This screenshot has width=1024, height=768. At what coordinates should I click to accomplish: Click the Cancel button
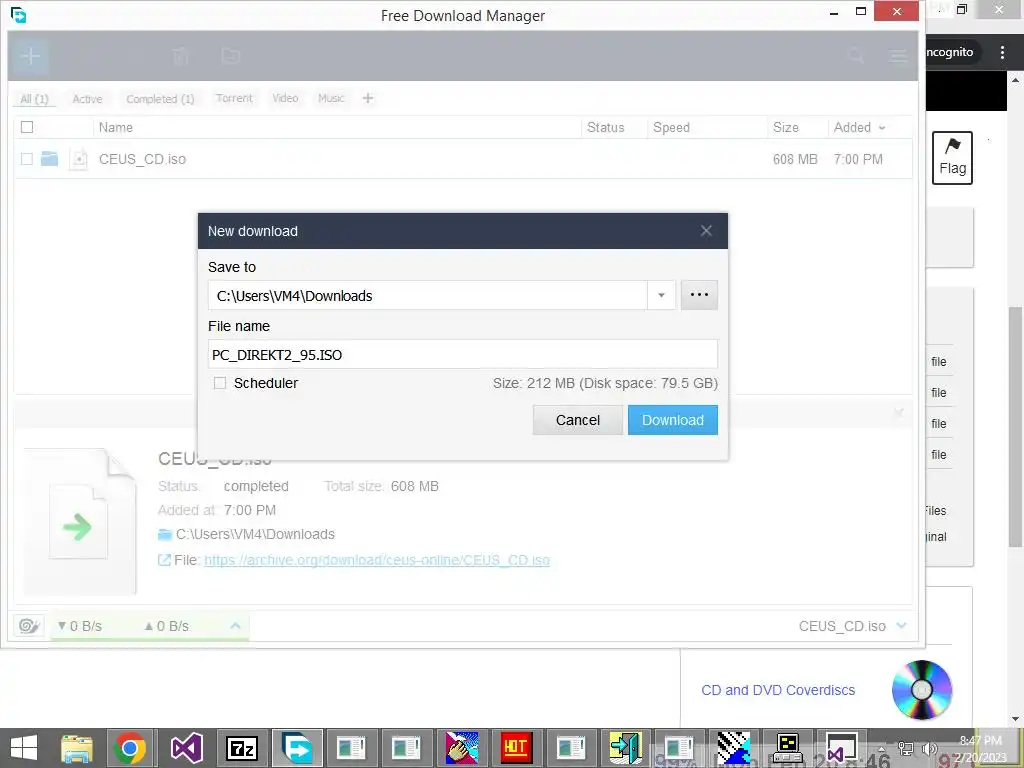coord(577,420)
